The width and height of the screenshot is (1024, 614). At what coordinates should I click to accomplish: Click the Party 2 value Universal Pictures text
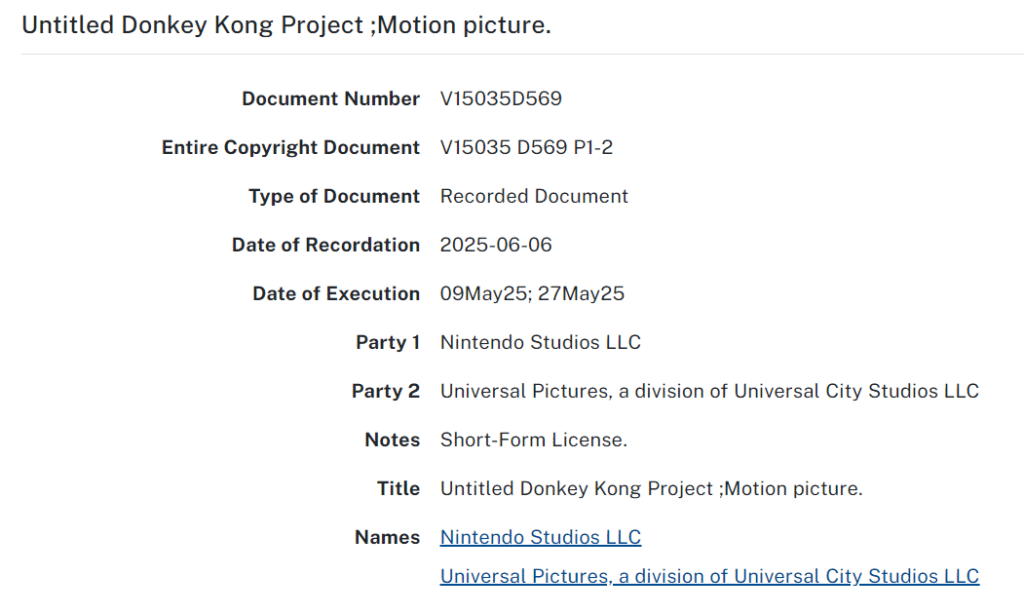tap(709, 391)
